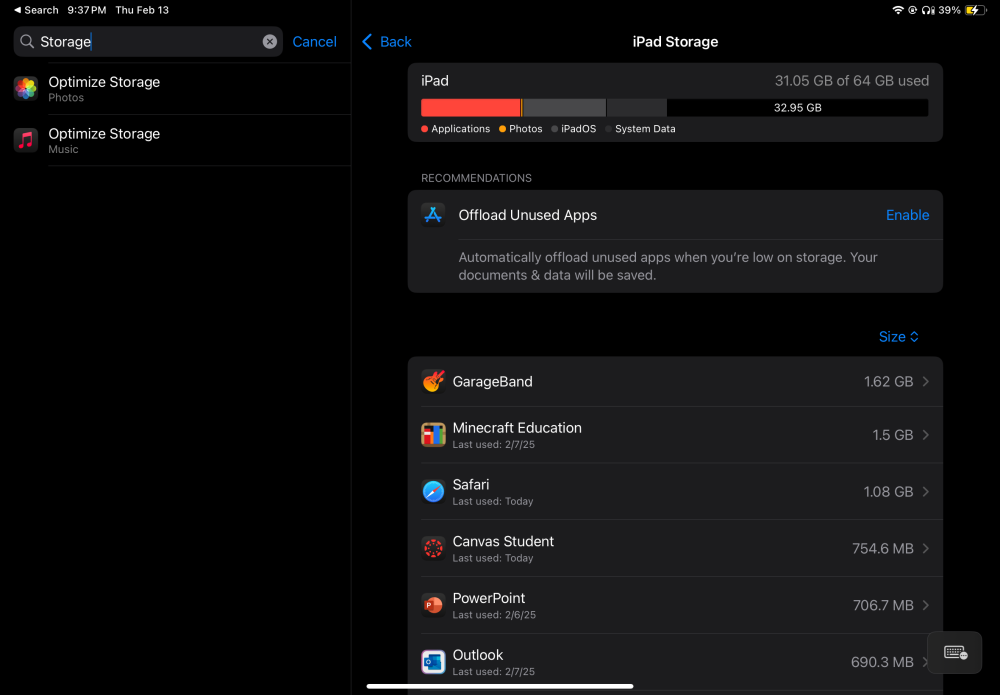Click the red Applications segment of storage bar
The height and width of the screenshot is (695, 1000).
point(470,108)
